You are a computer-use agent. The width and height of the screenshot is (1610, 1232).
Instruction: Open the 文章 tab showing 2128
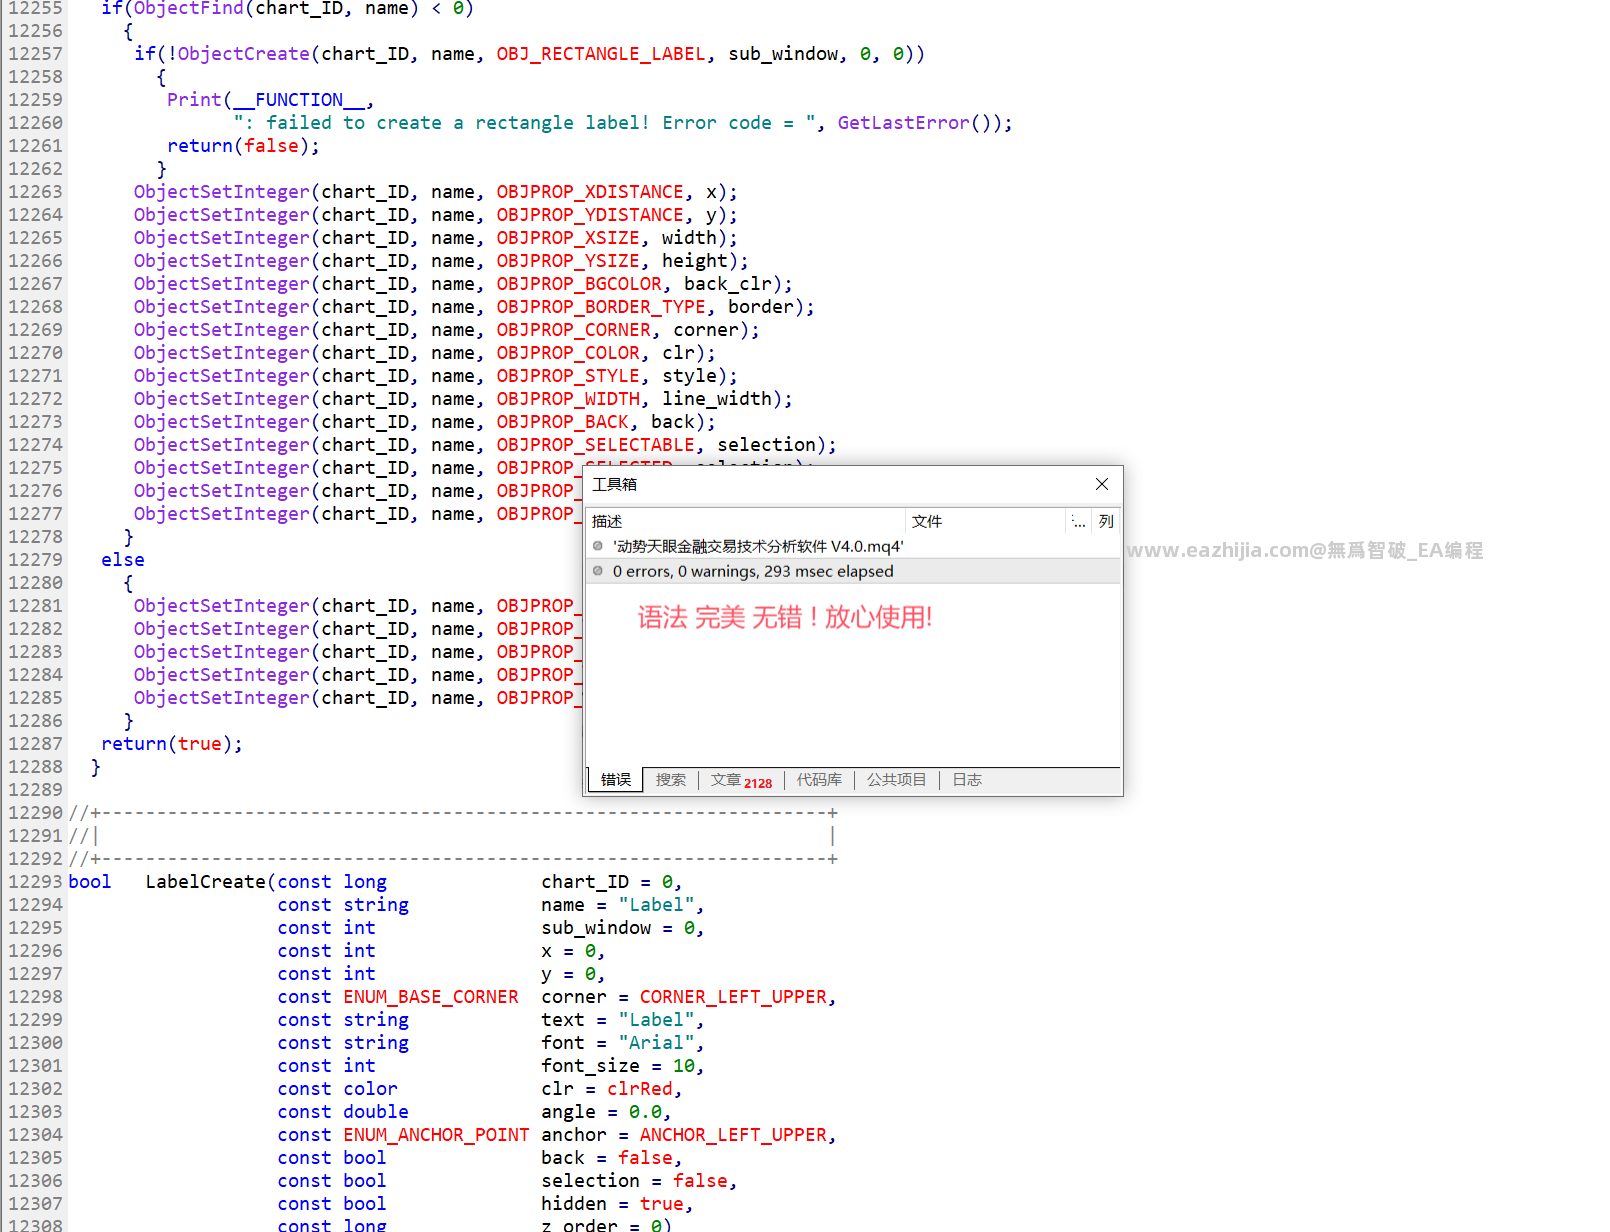(x=741, y=781)
